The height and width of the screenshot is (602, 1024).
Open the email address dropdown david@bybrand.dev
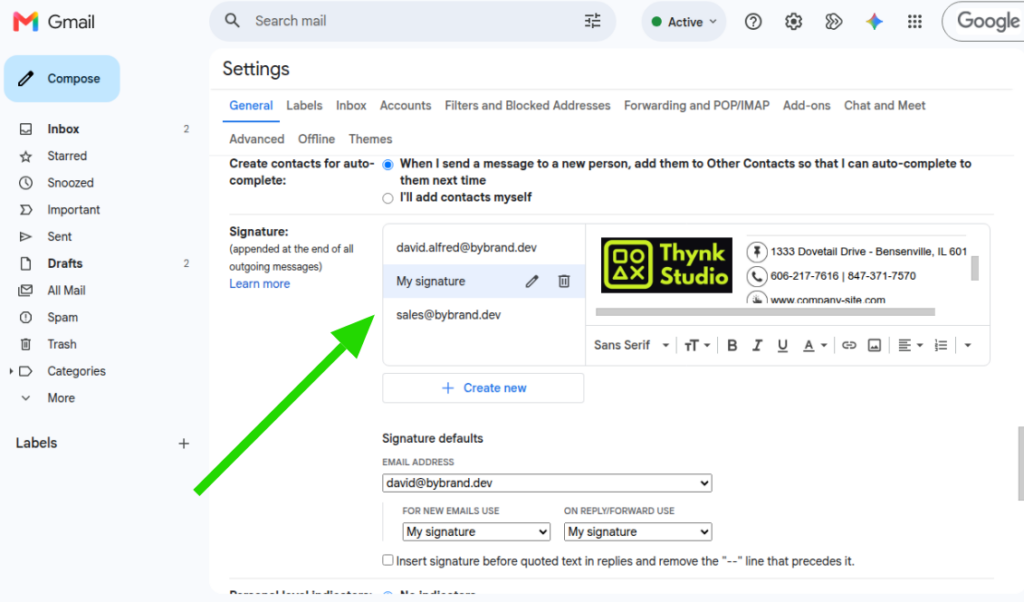547,483
